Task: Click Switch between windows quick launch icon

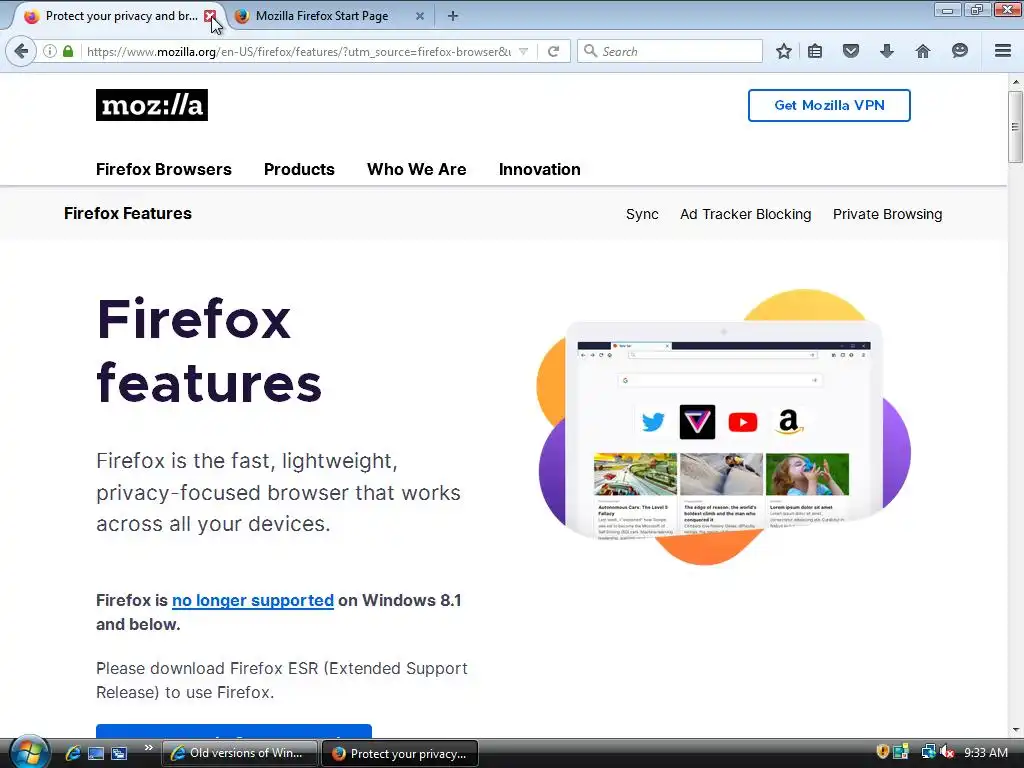Action: [119, 753]
